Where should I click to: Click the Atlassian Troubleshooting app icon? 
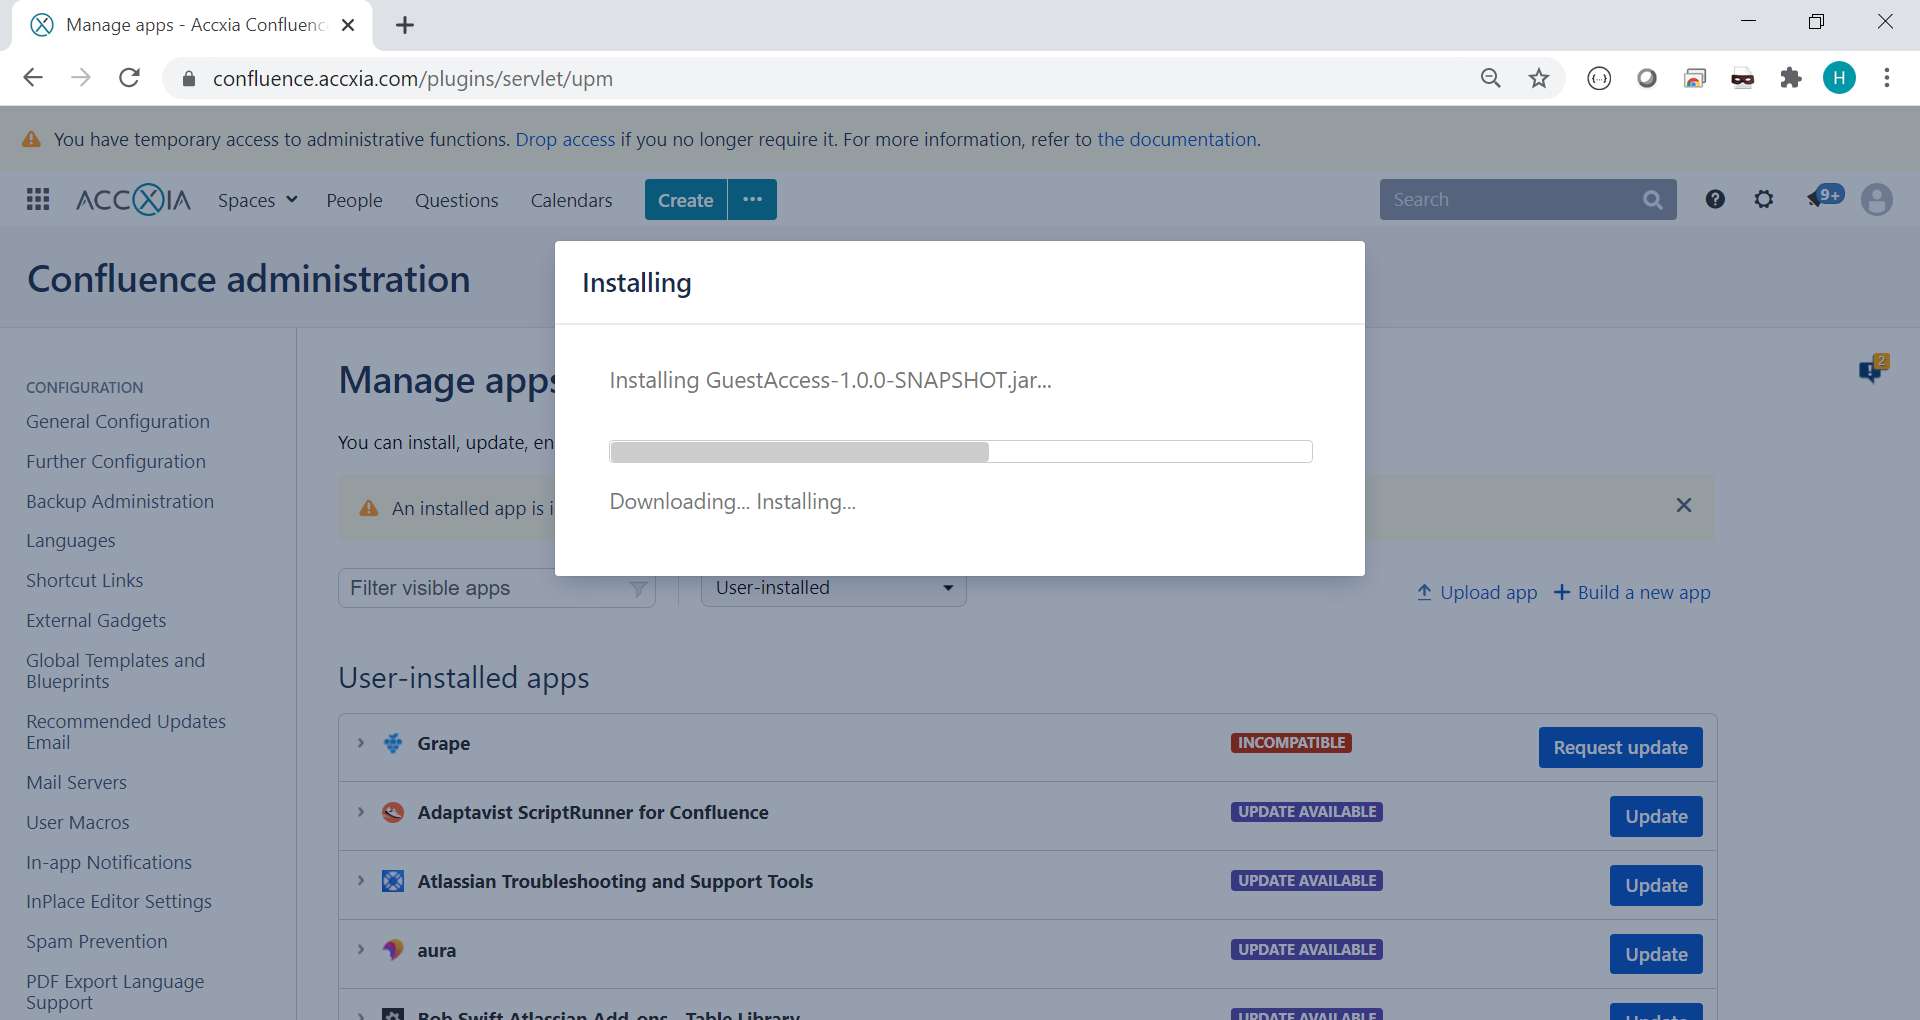(x=393, y=881)
